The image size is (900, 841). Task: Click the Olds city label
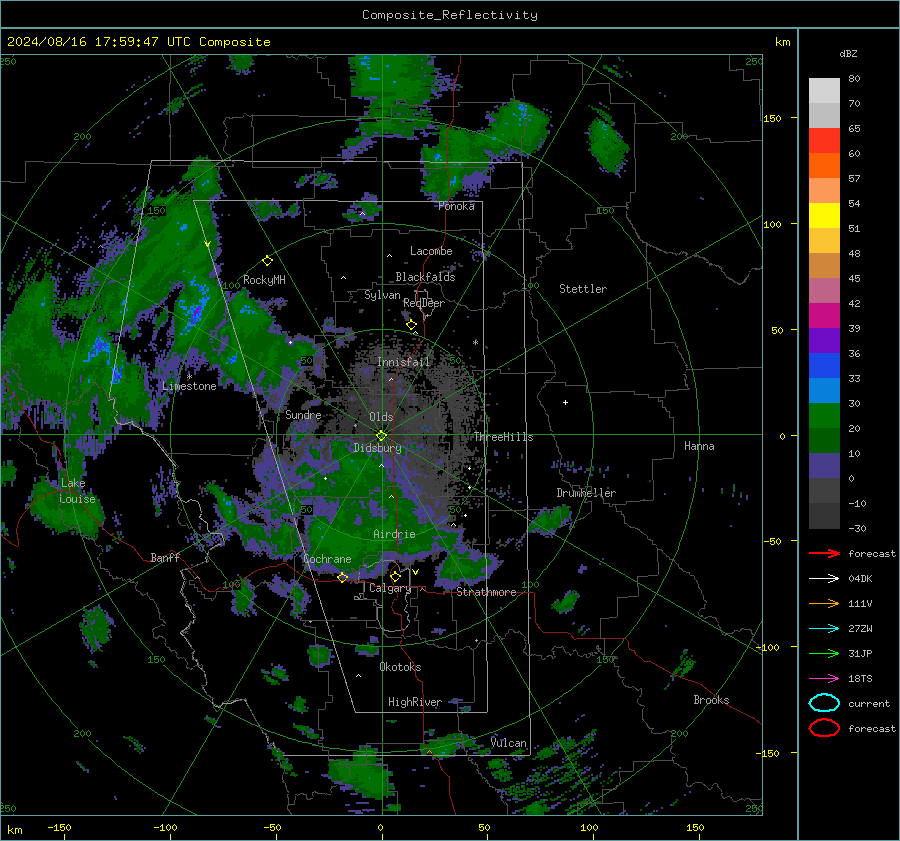coord(381,417)
